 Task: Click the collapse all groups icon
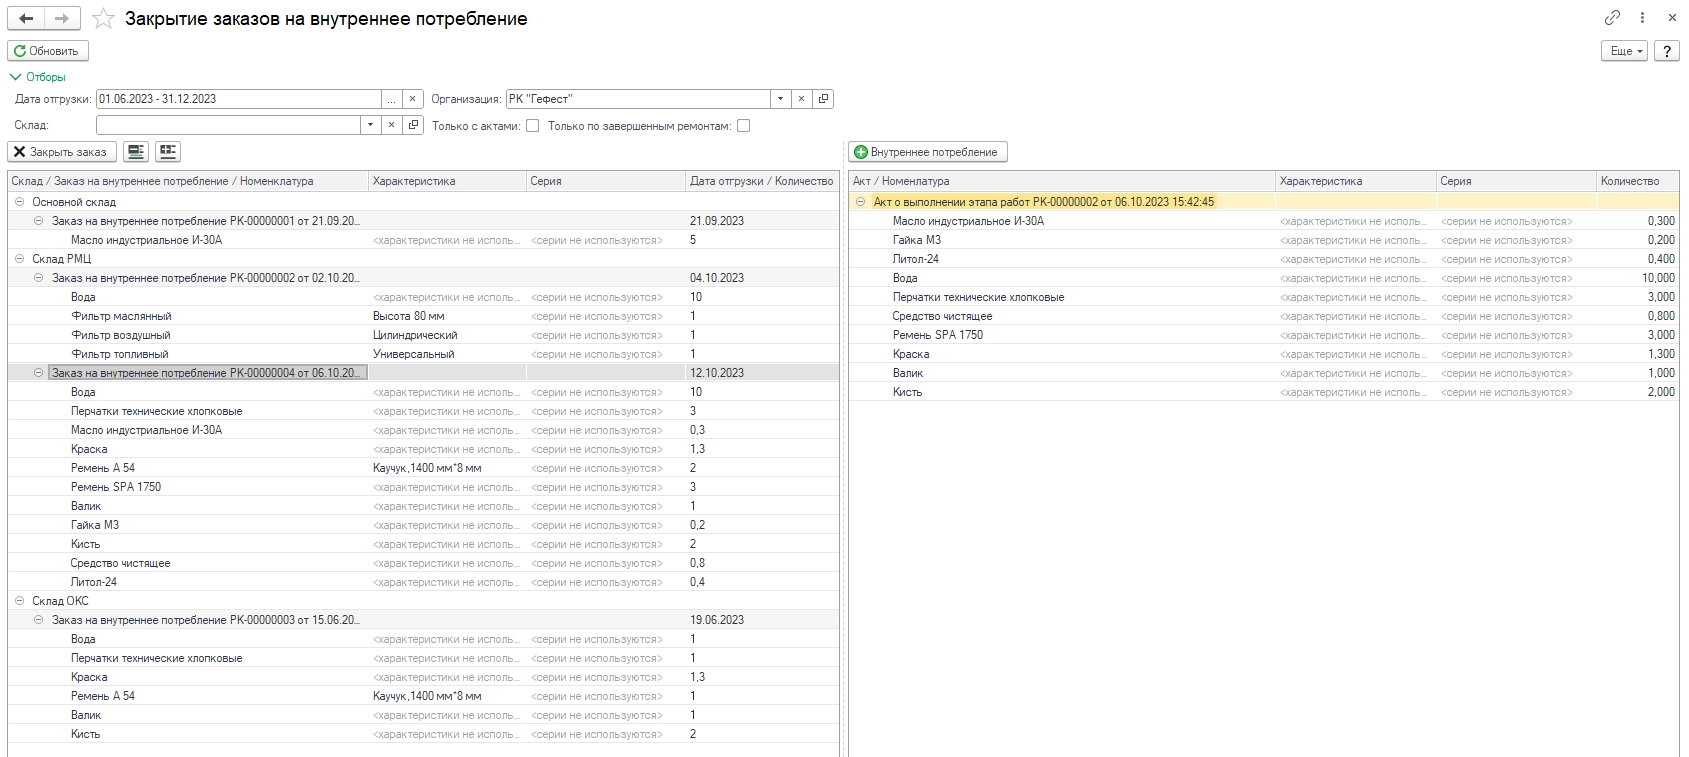coord(168,152)
